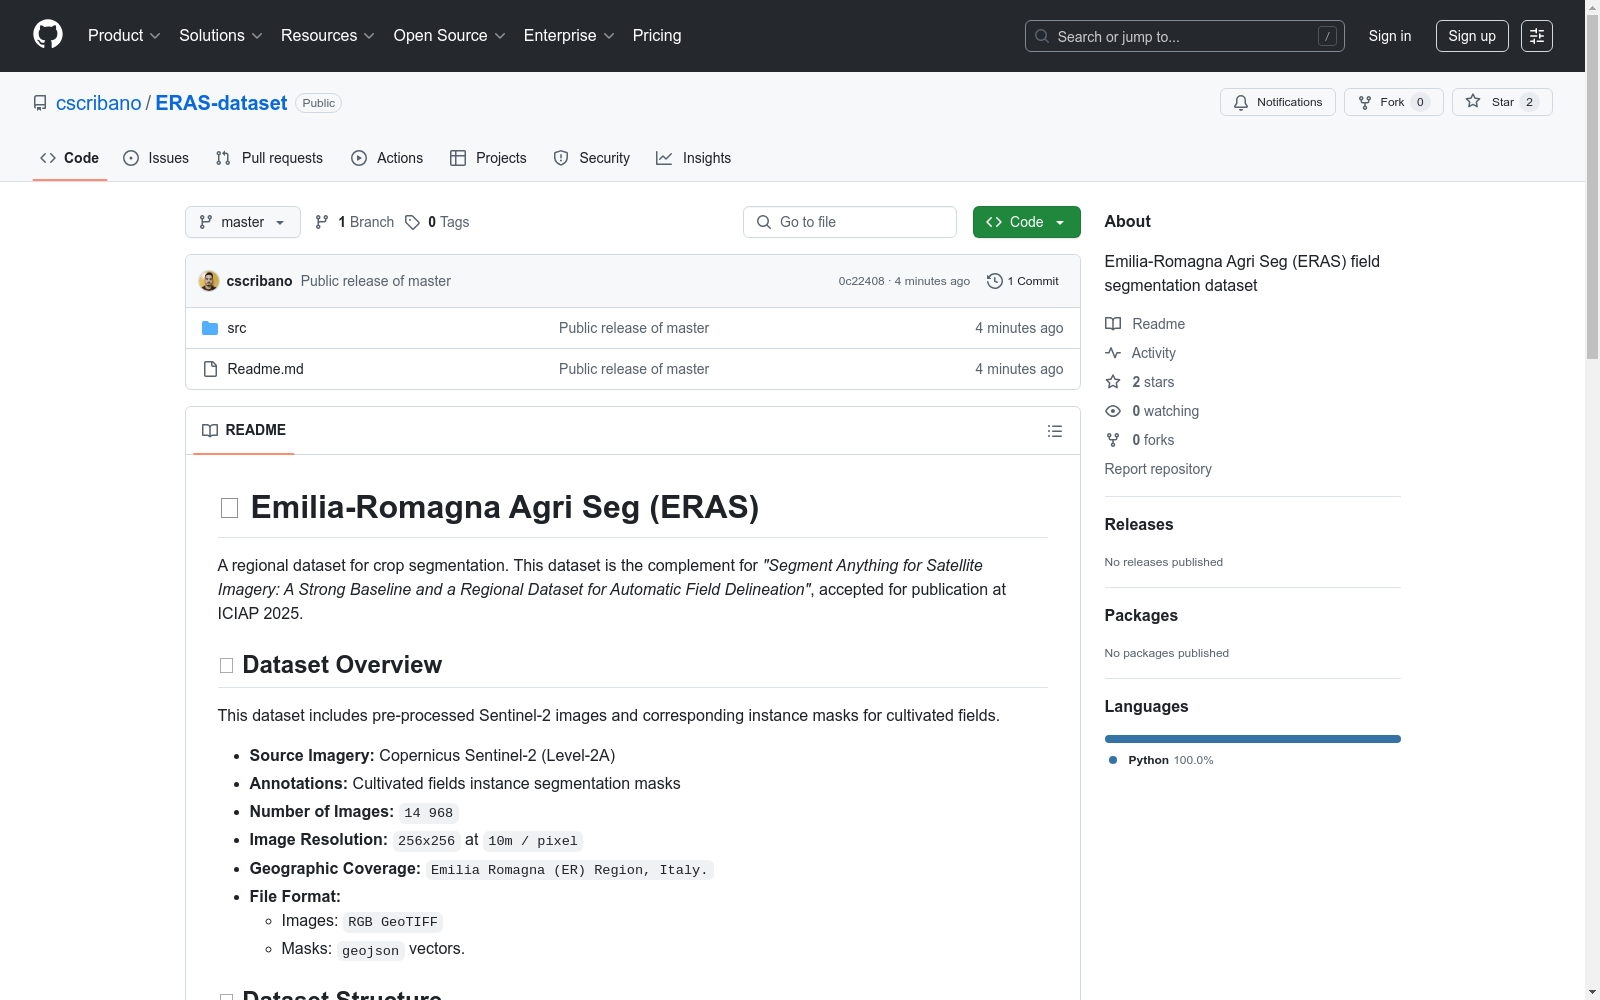Viewport: 1600px width, 1000px height.
Task: Select the README tab
Action: tap(244, 430)
